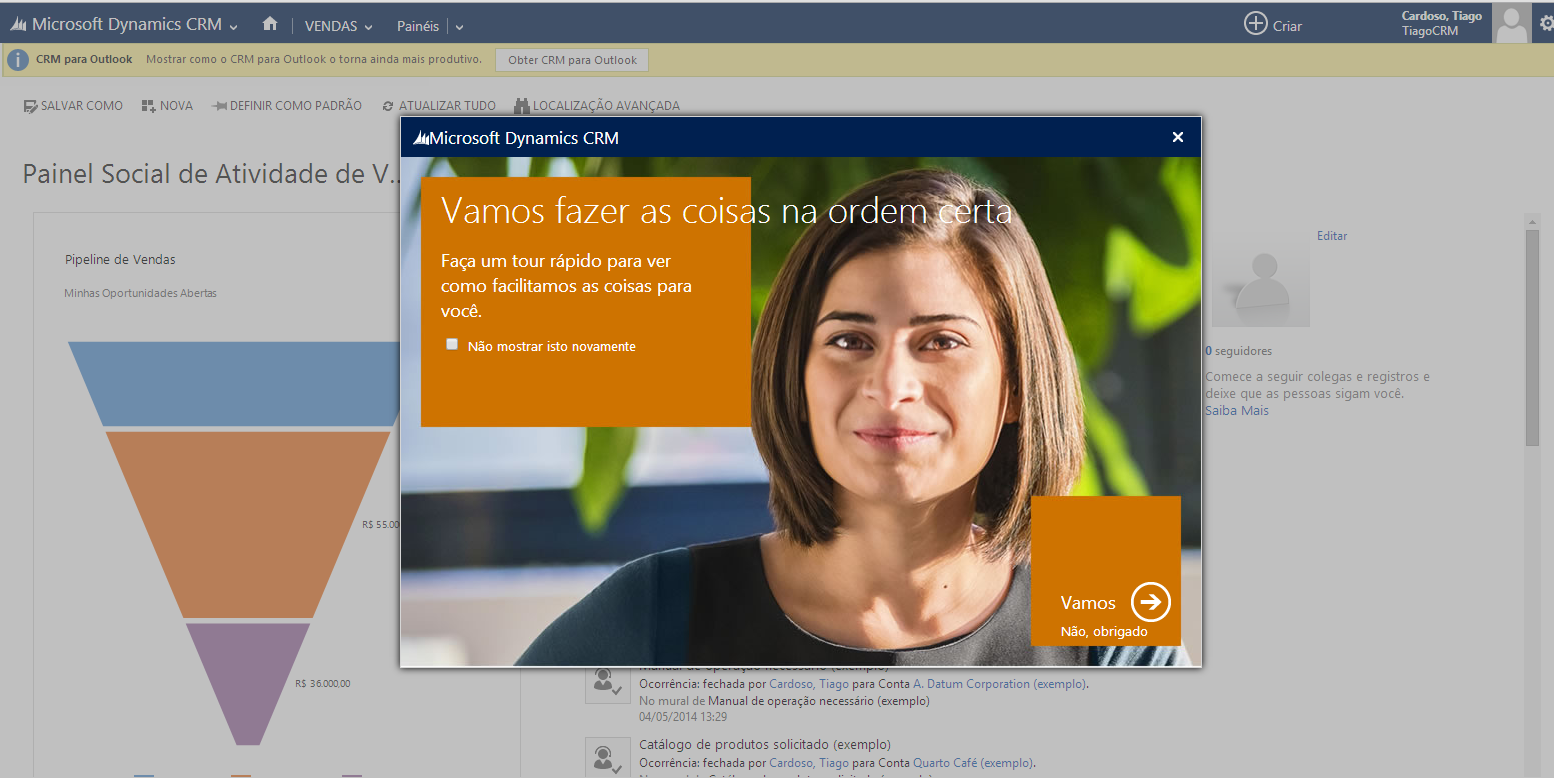The height and width of the screenshot is (778, 1554).
Task: Click DEFINIR COMO PADRÃO command
Action: click(x=287, y=106)
